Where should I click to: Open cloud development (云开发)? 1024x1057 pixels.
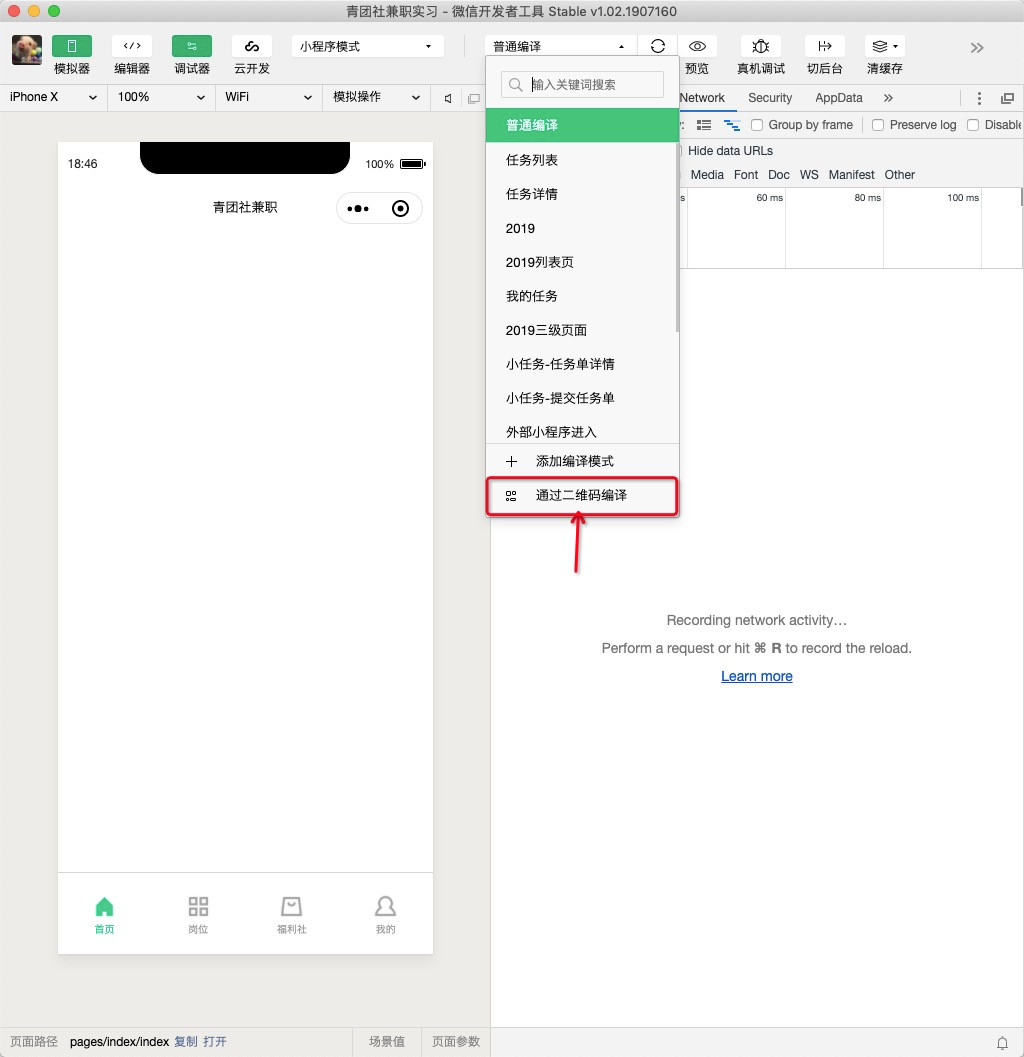[252, 47]
